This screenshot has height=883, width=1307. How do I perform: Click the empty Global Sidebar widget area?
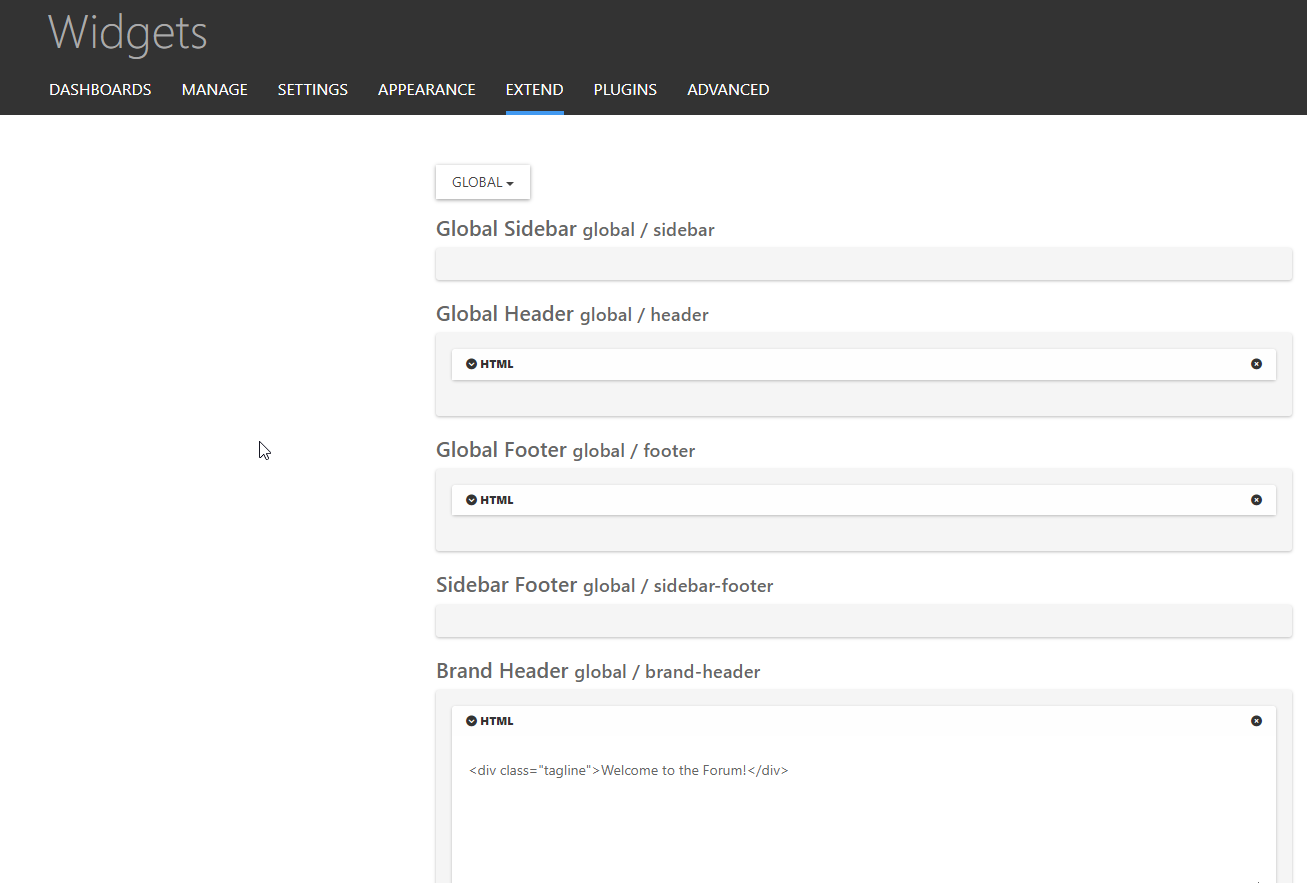[863, 265]
